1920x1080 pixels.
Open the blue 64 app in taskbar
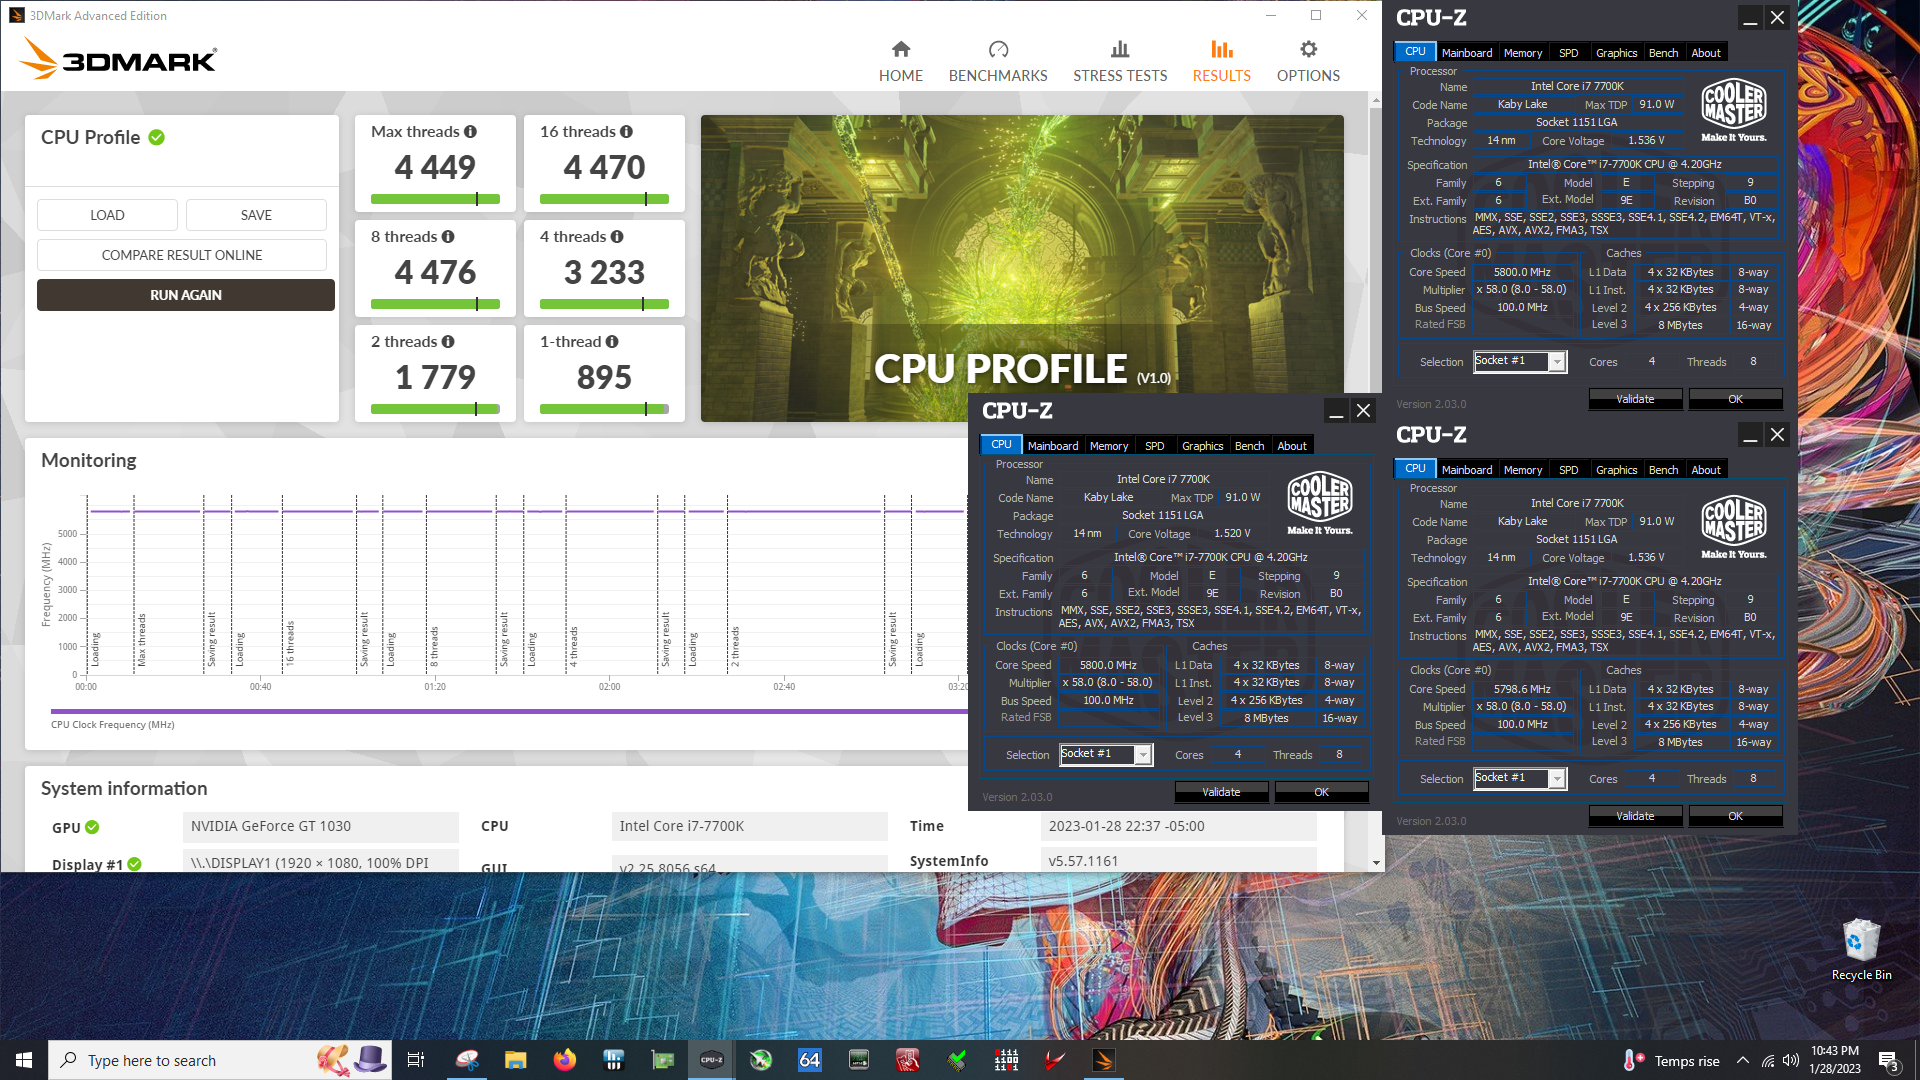coord(809,1060)
